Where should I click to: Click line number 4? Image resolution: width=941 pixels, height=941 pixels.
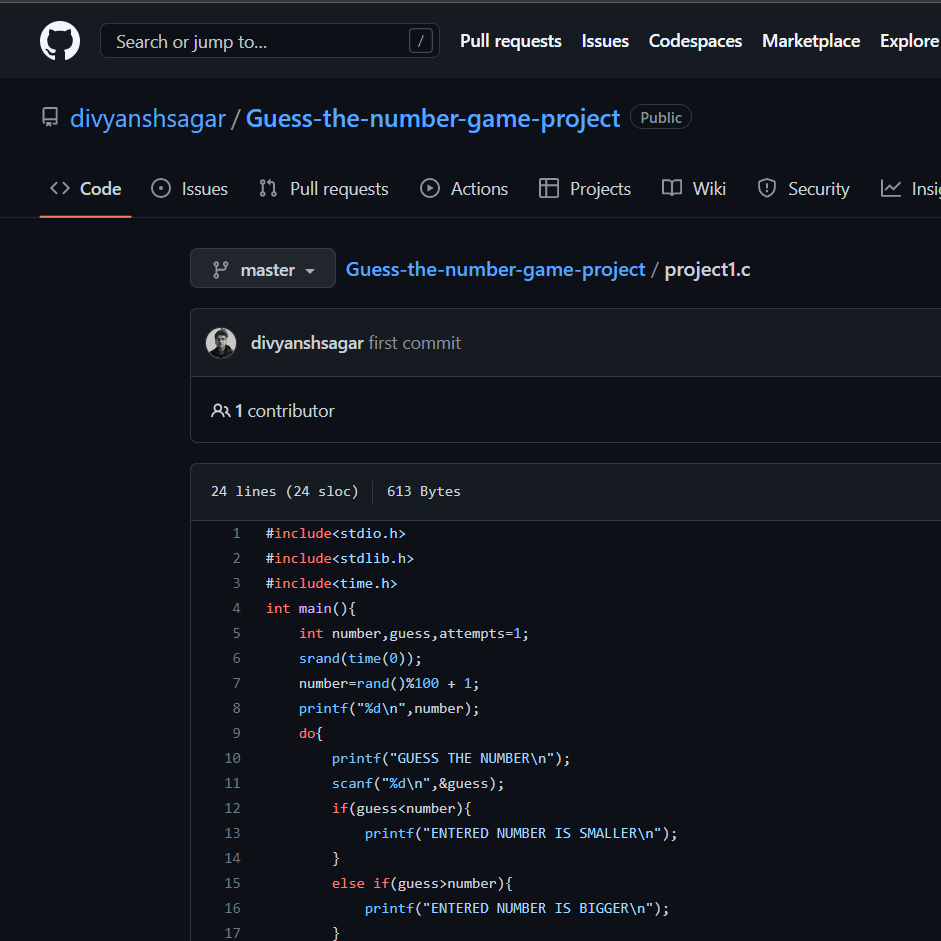(x=236, y=608)
